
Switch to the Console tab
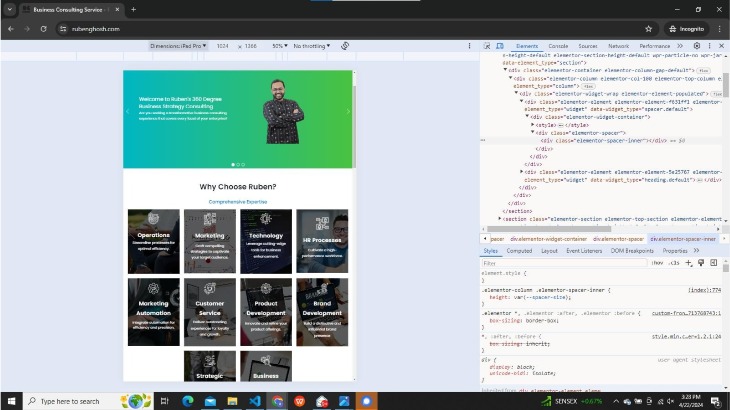pyautogui.click(x=558, y=46)
